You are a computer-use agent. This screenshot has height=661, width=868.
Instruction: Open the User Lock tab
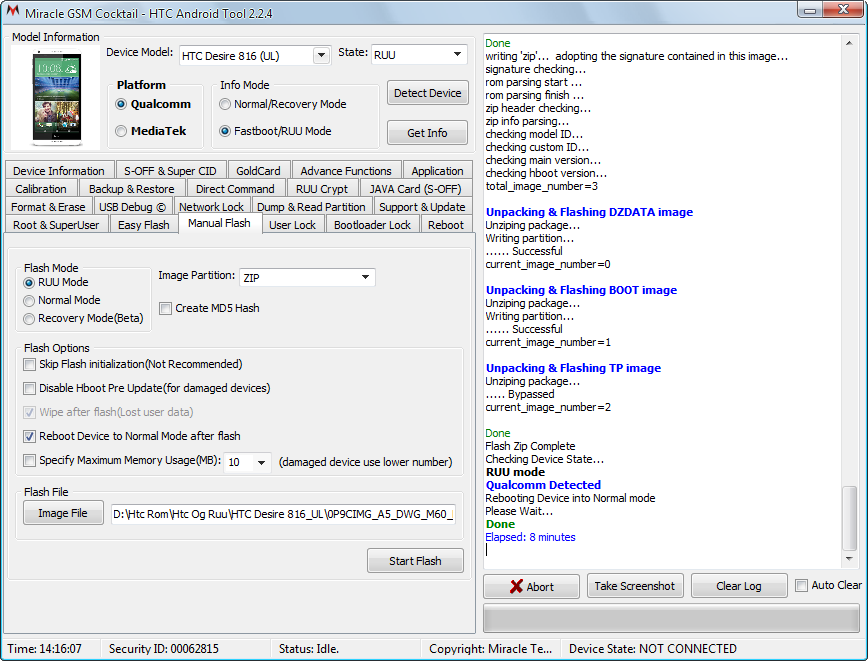292,225
